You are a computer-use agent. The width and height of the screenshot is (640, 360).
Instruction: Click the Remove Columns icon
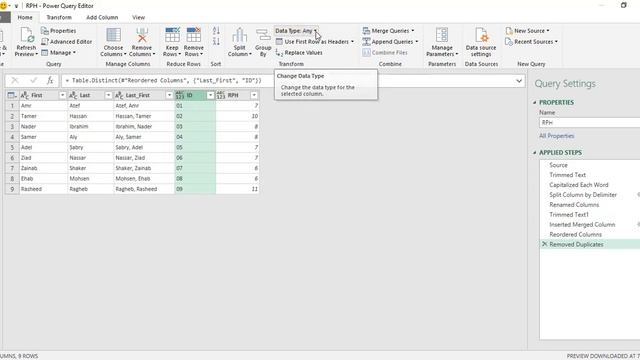tap(142, 35)
